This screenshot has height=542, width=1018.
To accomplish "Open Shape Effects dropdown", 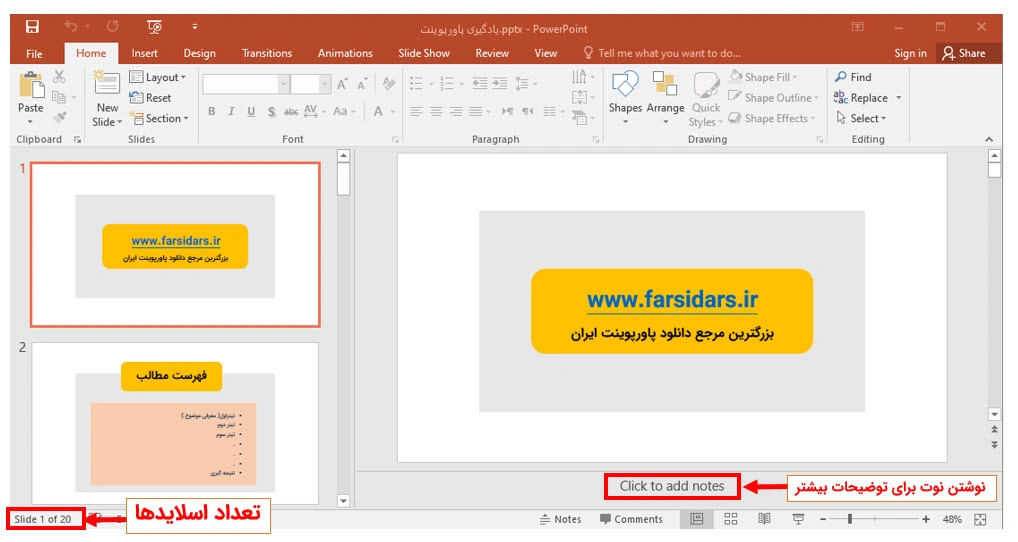I will click(x=771, y=118).
